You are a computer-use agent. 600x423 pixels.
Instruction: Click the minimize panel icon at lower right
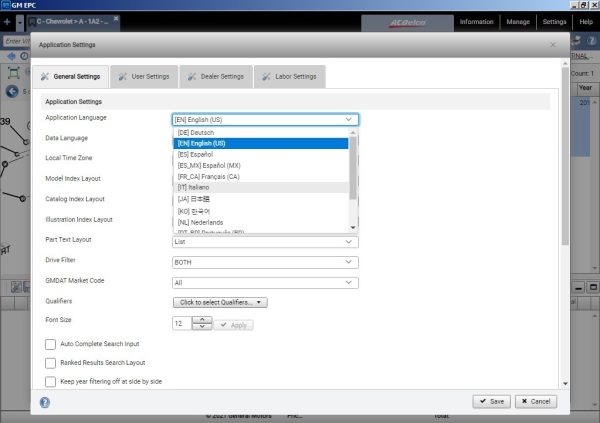tap(579, 288)
